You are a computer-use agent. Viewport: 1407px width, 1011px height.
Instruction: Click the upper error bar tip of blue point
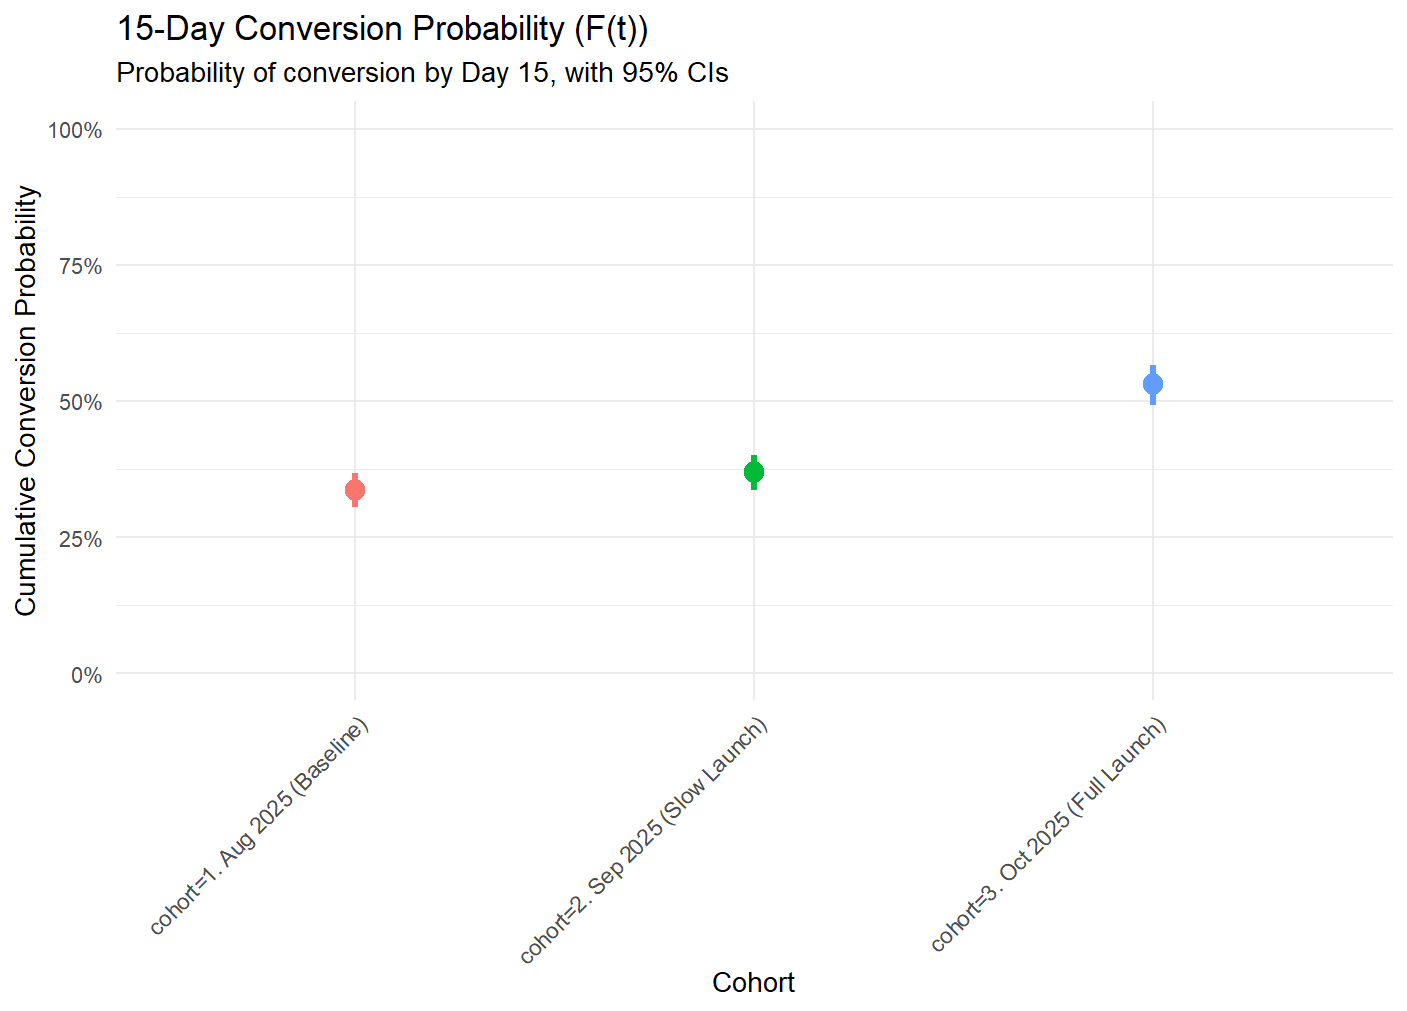(1153, 368)
